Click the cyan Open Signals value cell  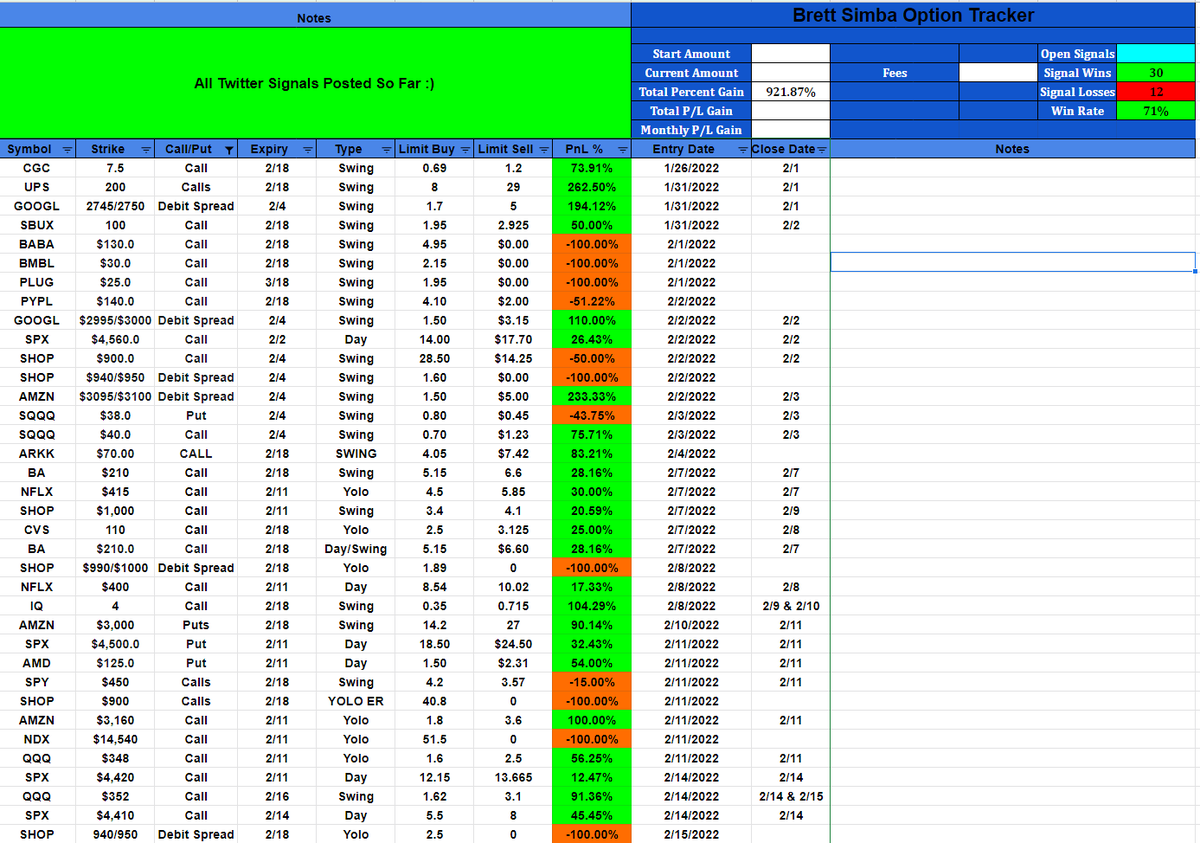[1156, 53]
